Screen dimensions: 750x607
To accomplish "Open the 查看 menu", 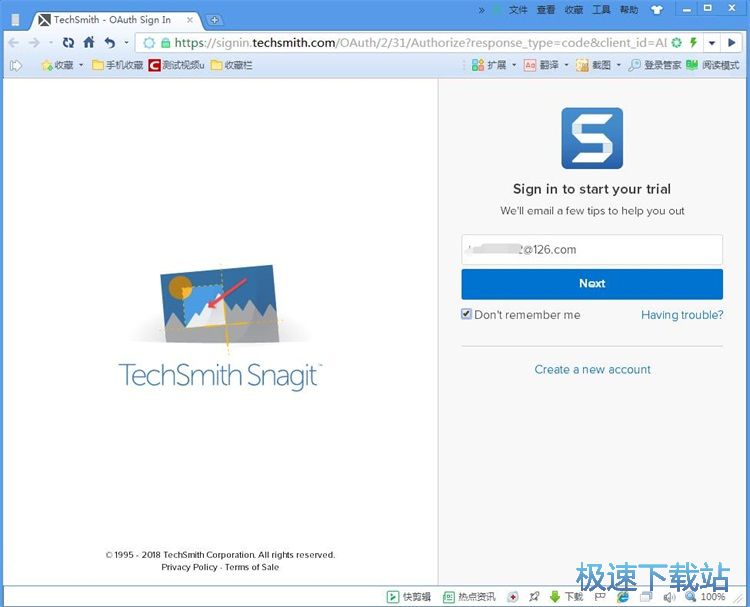I will click(545, 10).
